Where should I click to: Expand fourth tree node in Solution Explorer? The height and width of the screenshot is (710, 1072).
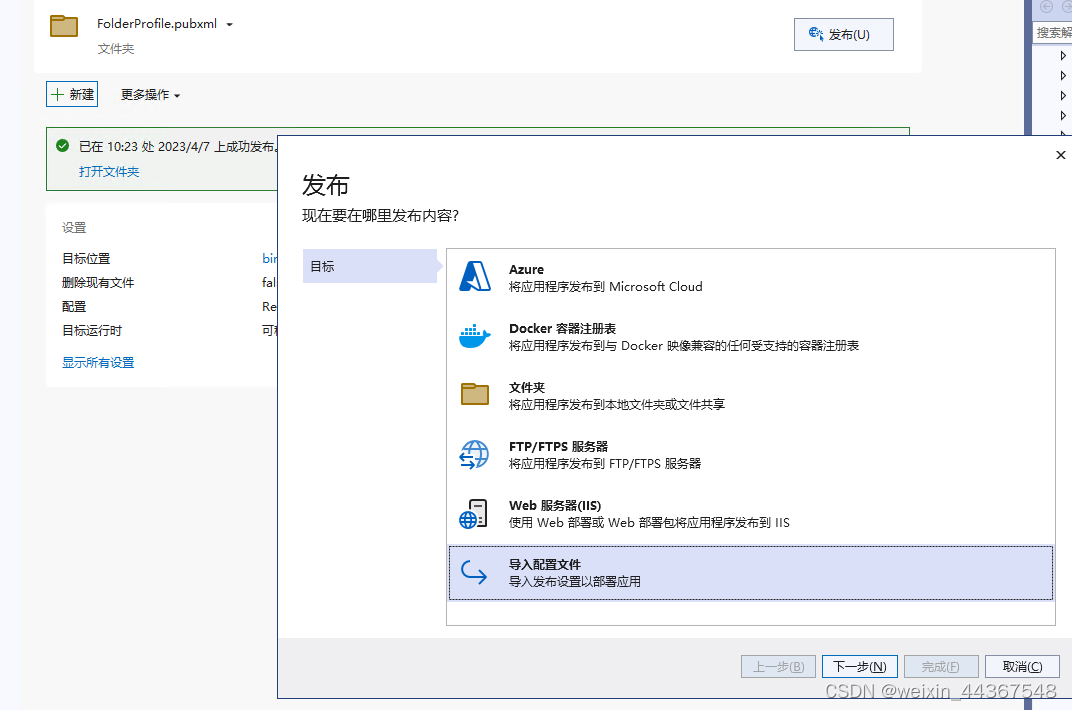coord(1062,115)
